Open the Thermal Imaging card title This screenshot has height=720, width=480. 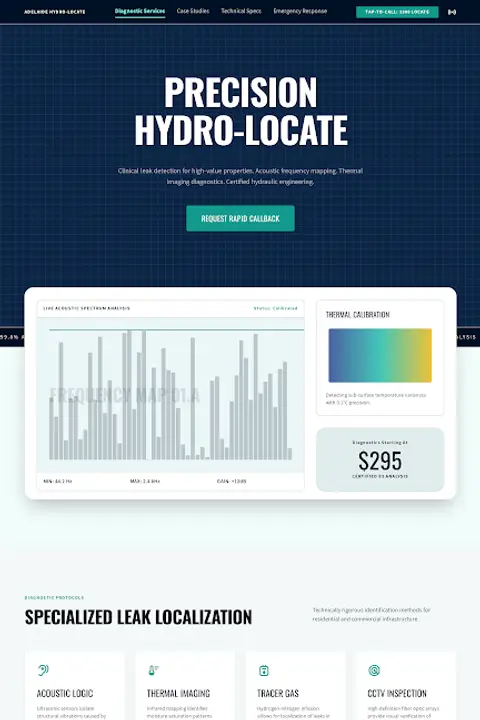[178, 693]
